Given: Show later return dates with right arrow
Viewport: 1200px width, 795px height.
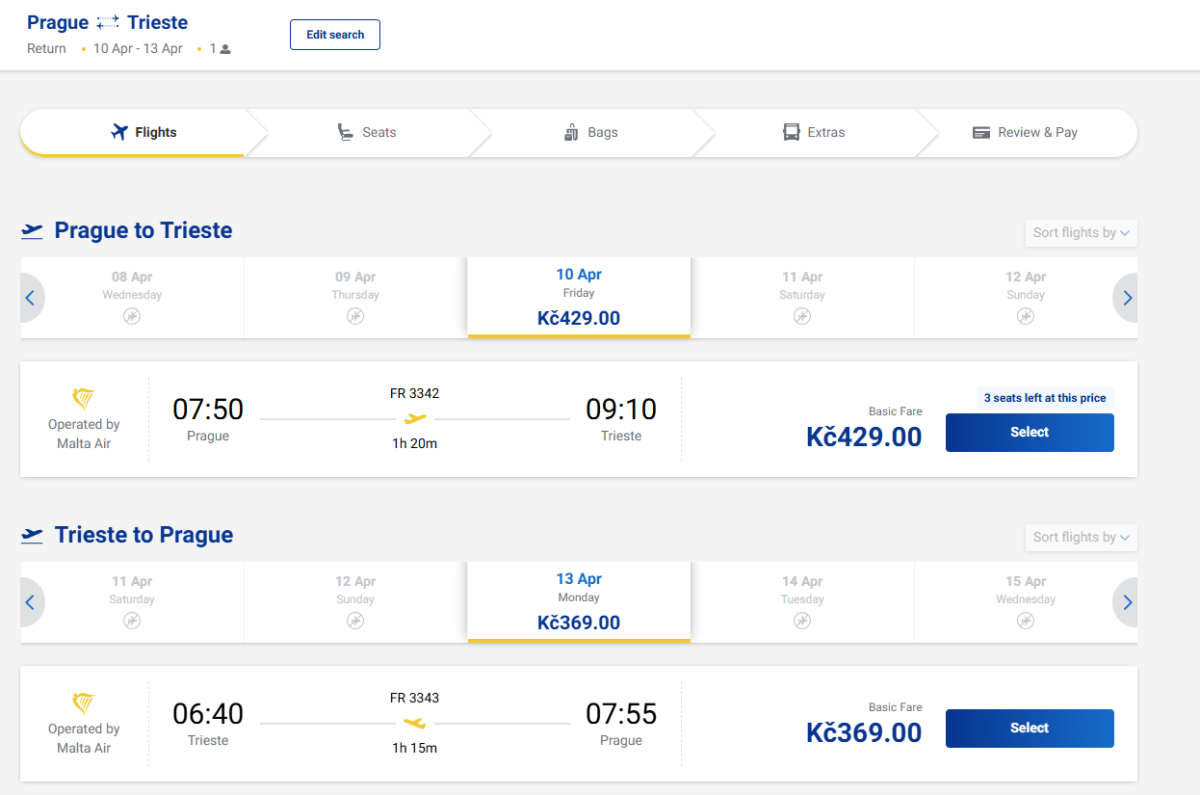Looking at the screenshot, I should pos(1127,602).
